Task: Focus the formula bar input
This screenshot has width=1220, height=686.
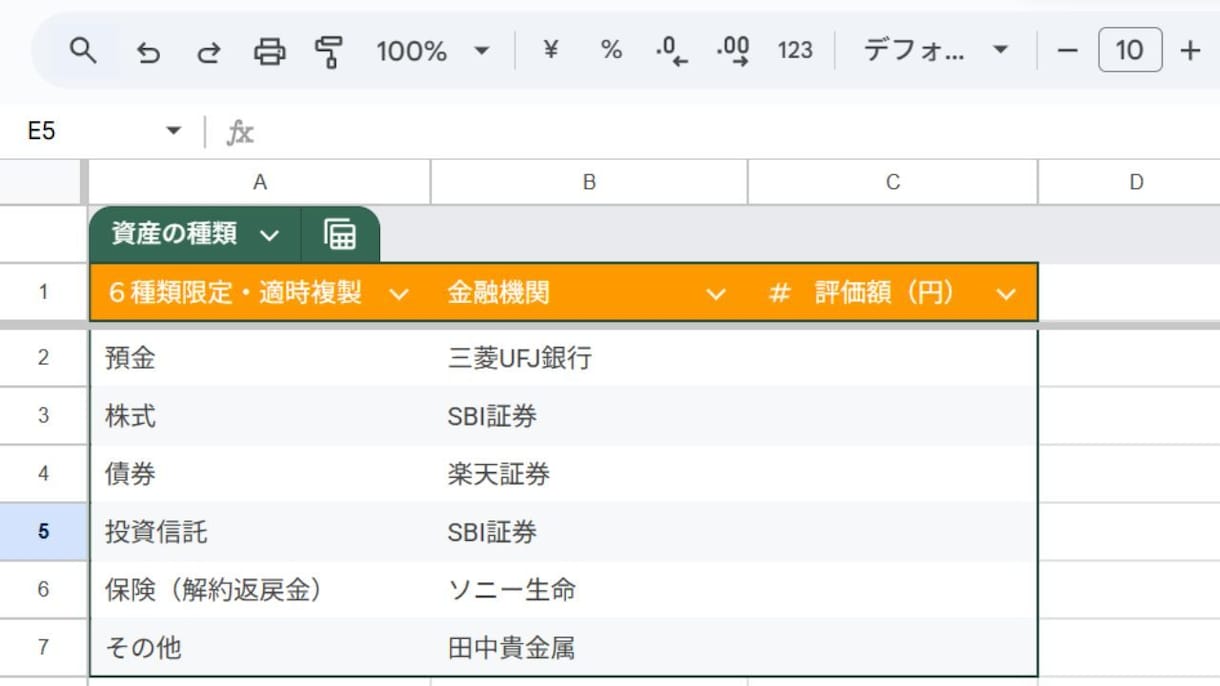Action: point(740,131)
